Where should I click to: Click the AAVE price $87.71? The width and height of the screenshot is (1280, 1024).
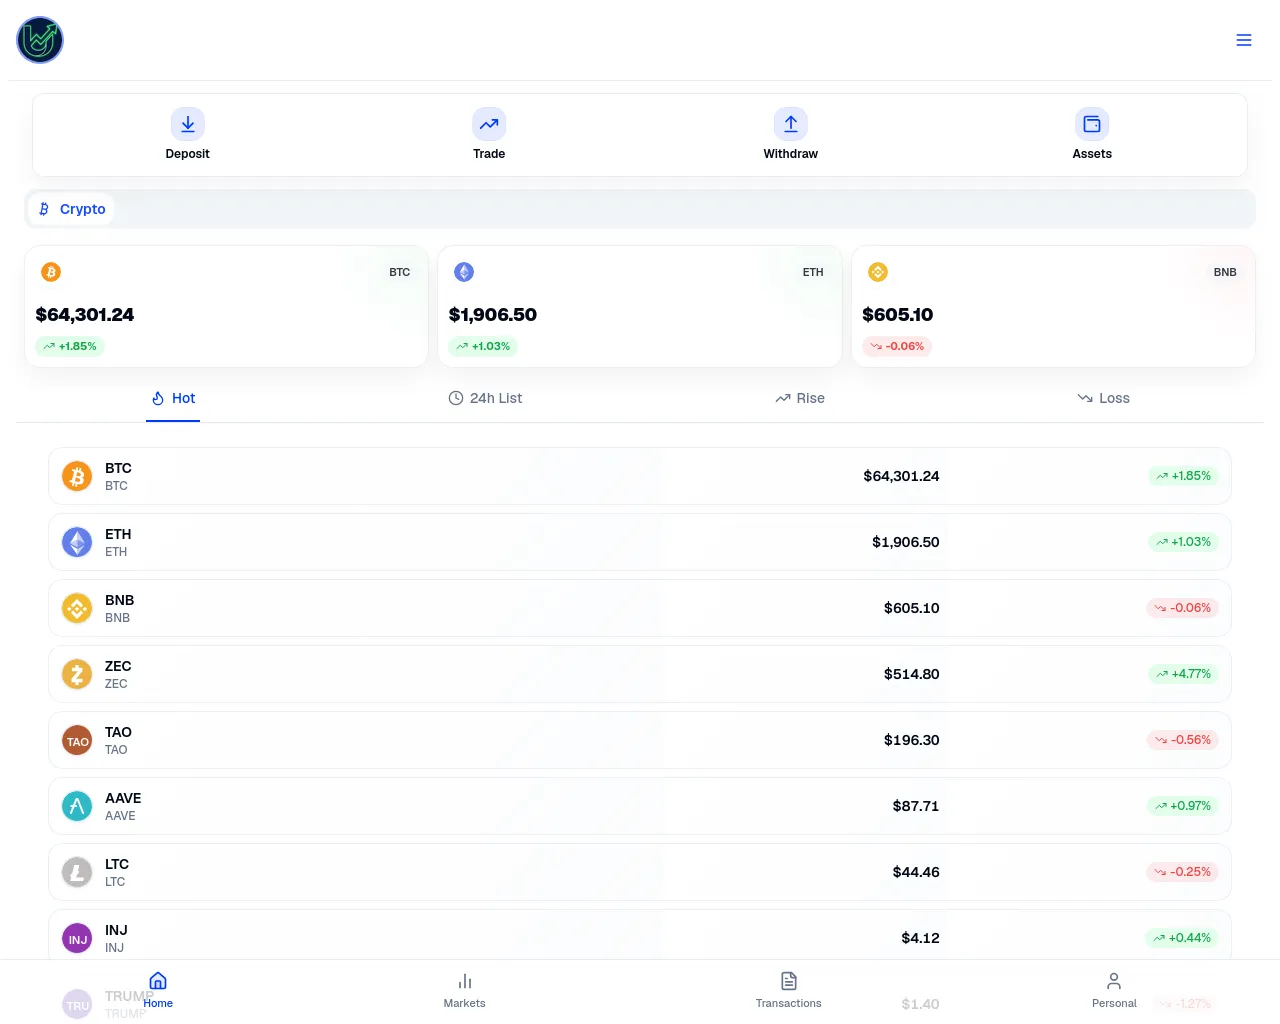[916, 806]
